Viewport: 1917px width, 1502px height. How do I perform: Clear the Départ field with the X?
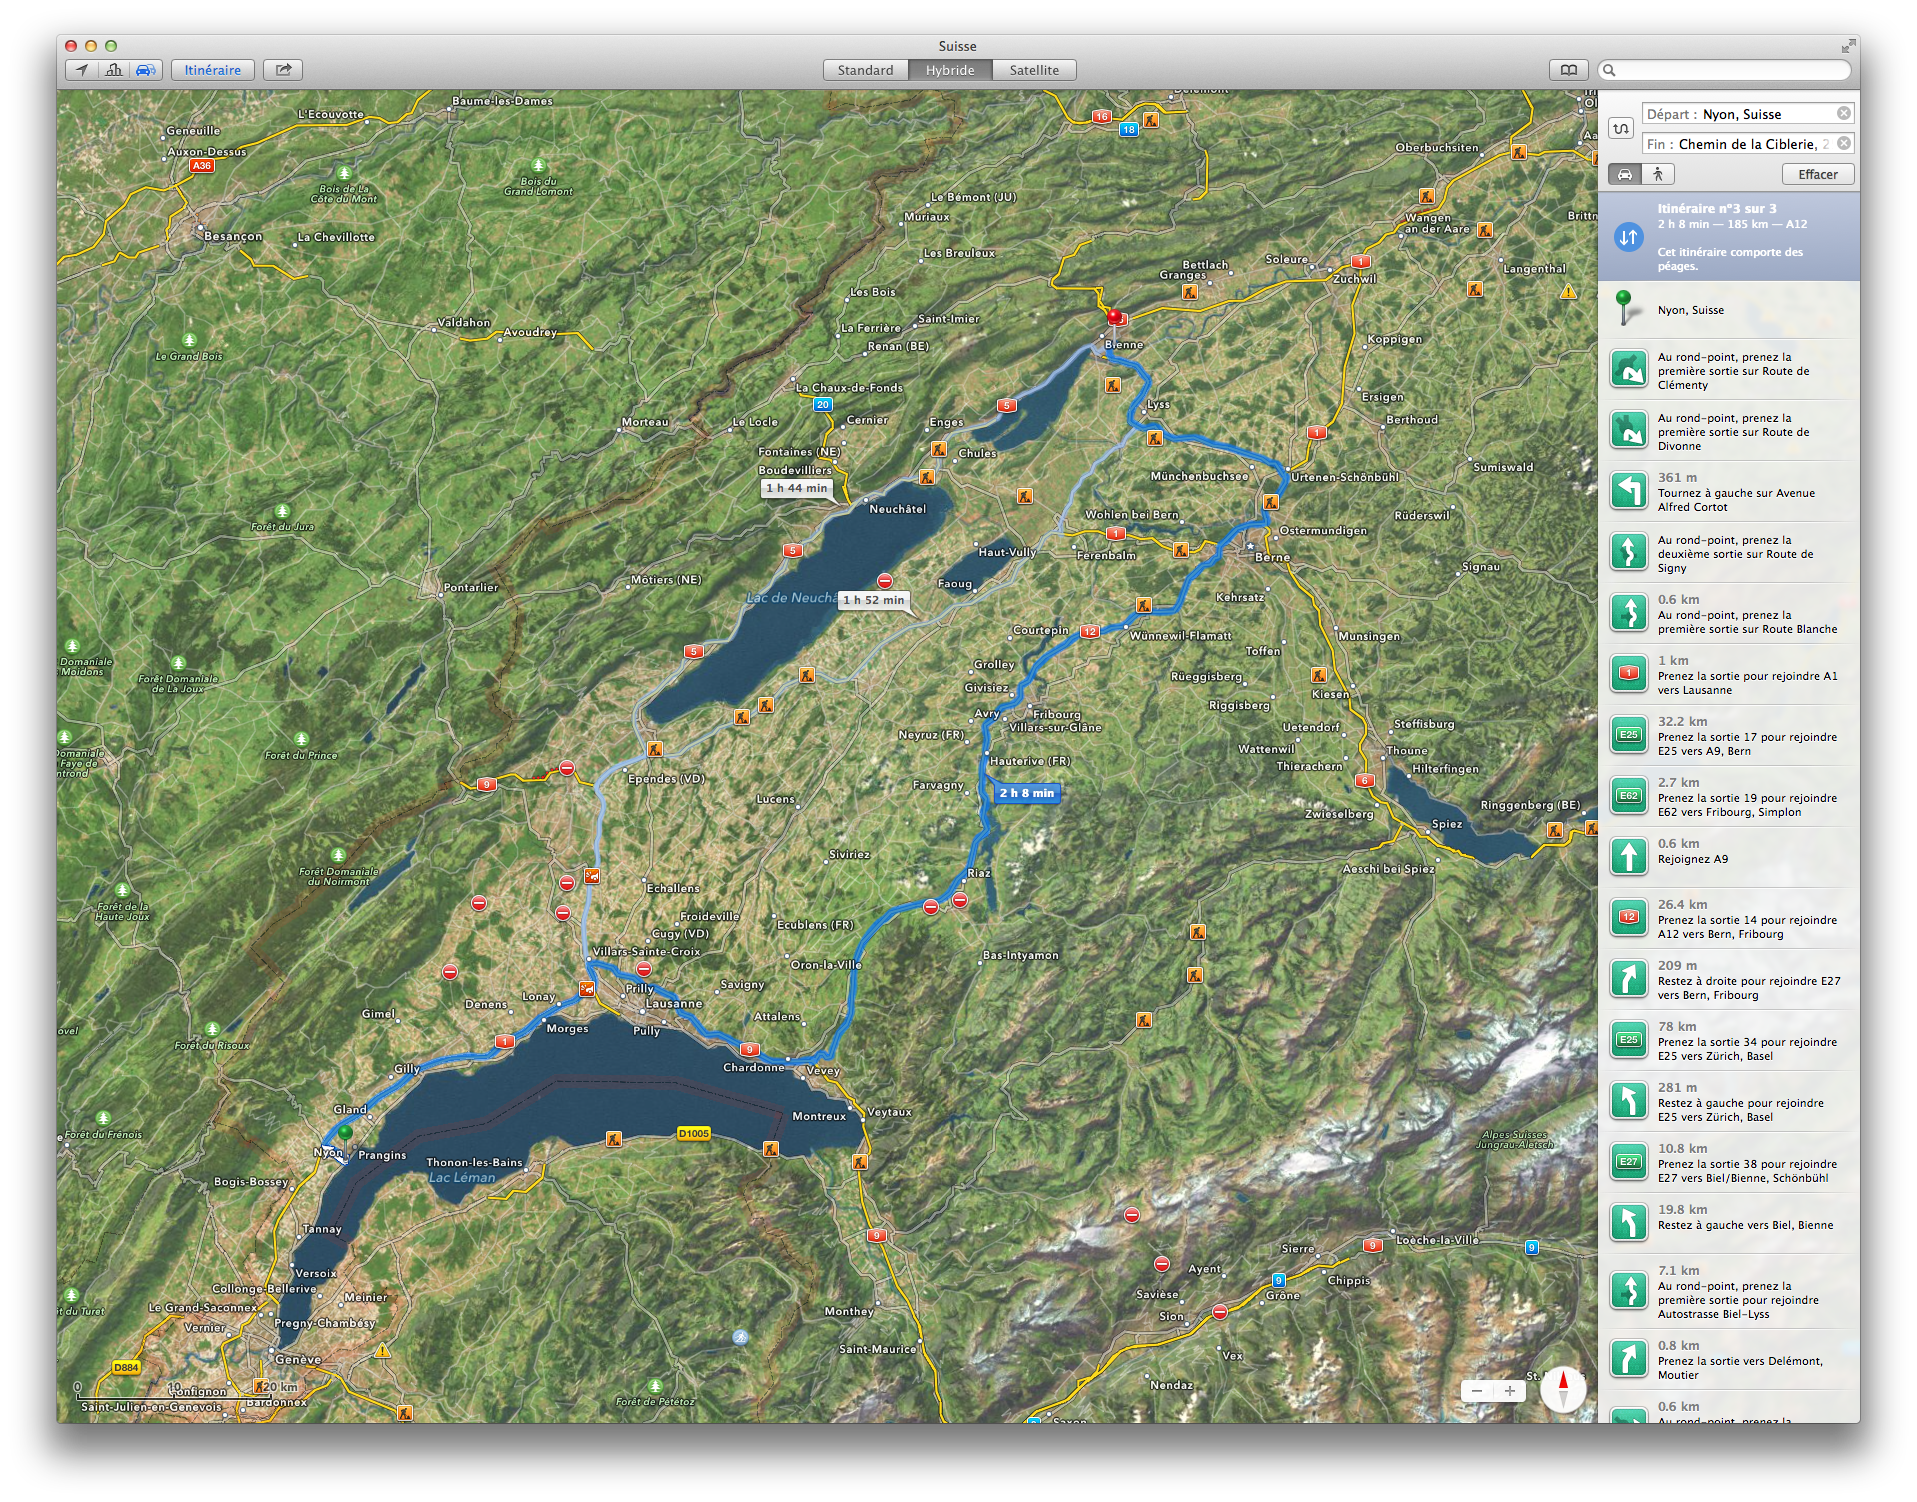click(1843, 114)
